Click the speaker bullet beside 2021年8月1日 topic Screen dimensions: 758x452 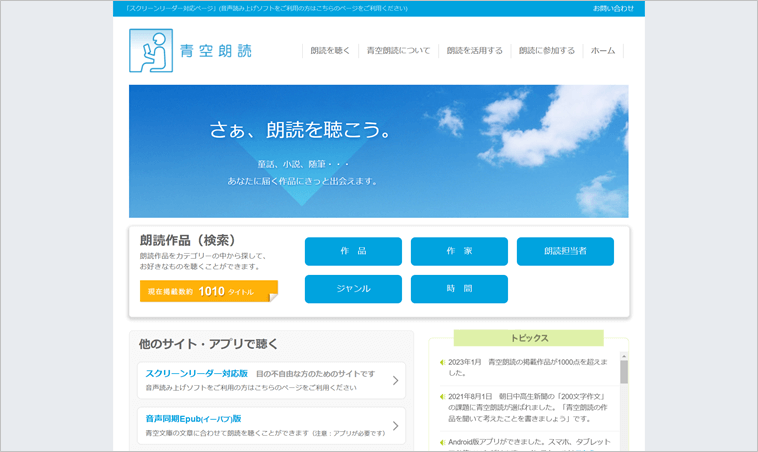coord(442,395)
